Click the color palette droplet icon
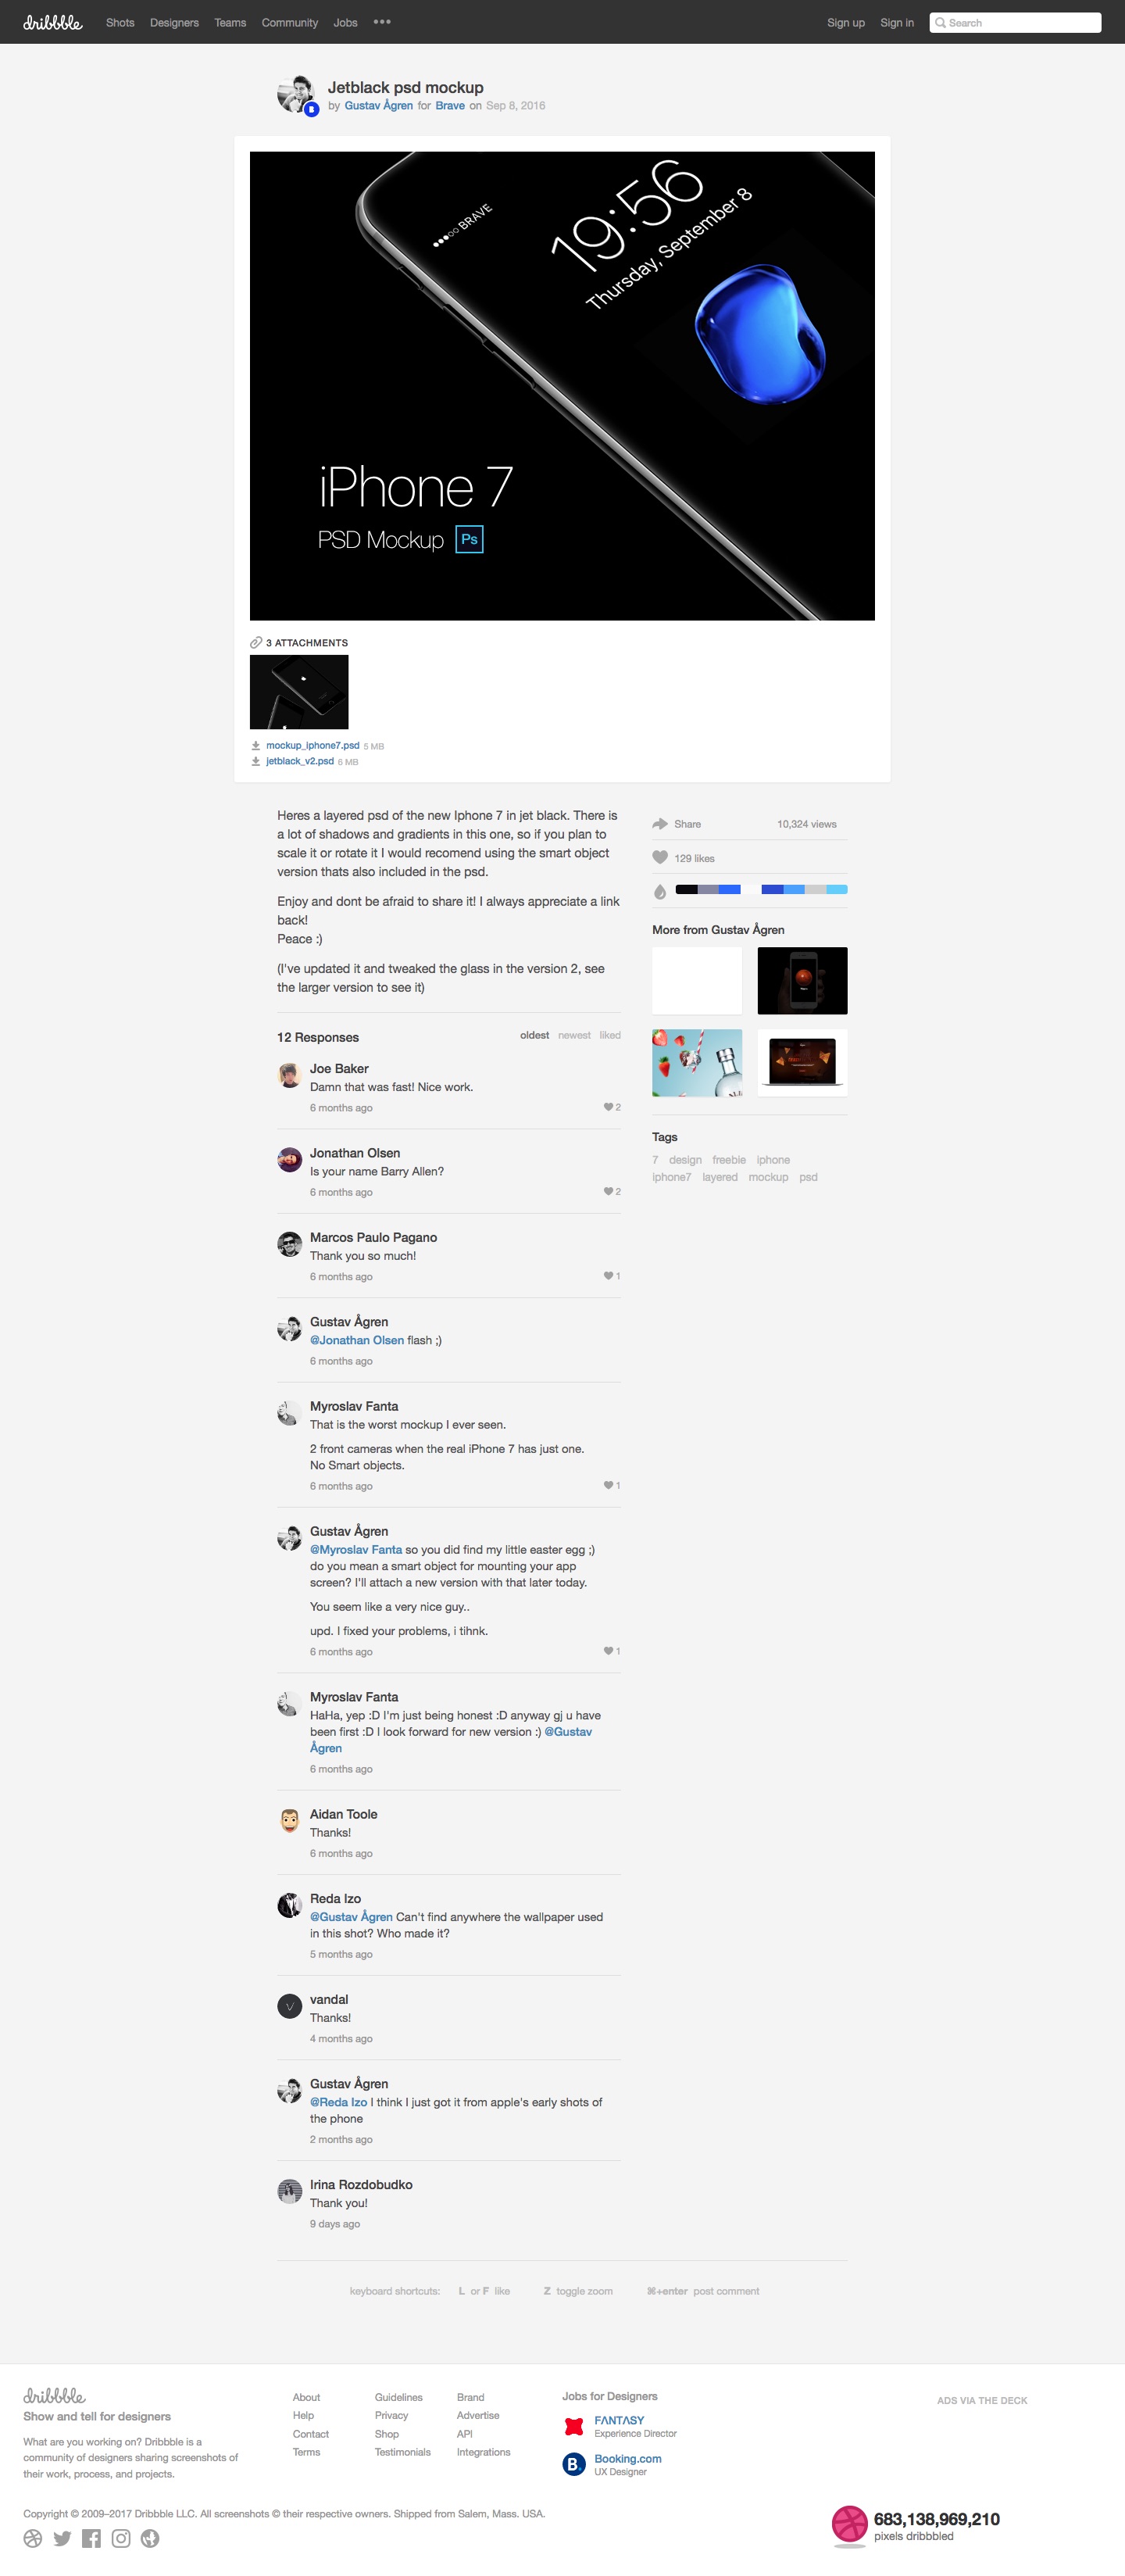This screenshot has width=1125, height=2576. (660, 891)
